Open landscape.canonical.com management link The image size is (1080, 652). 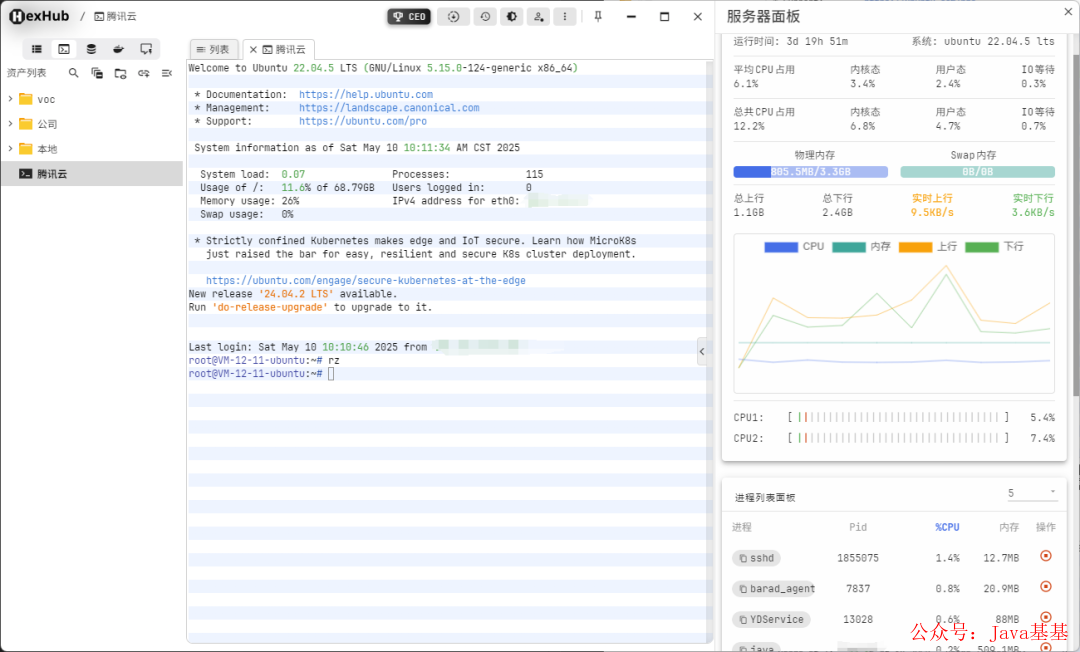(x=389, y=108)
